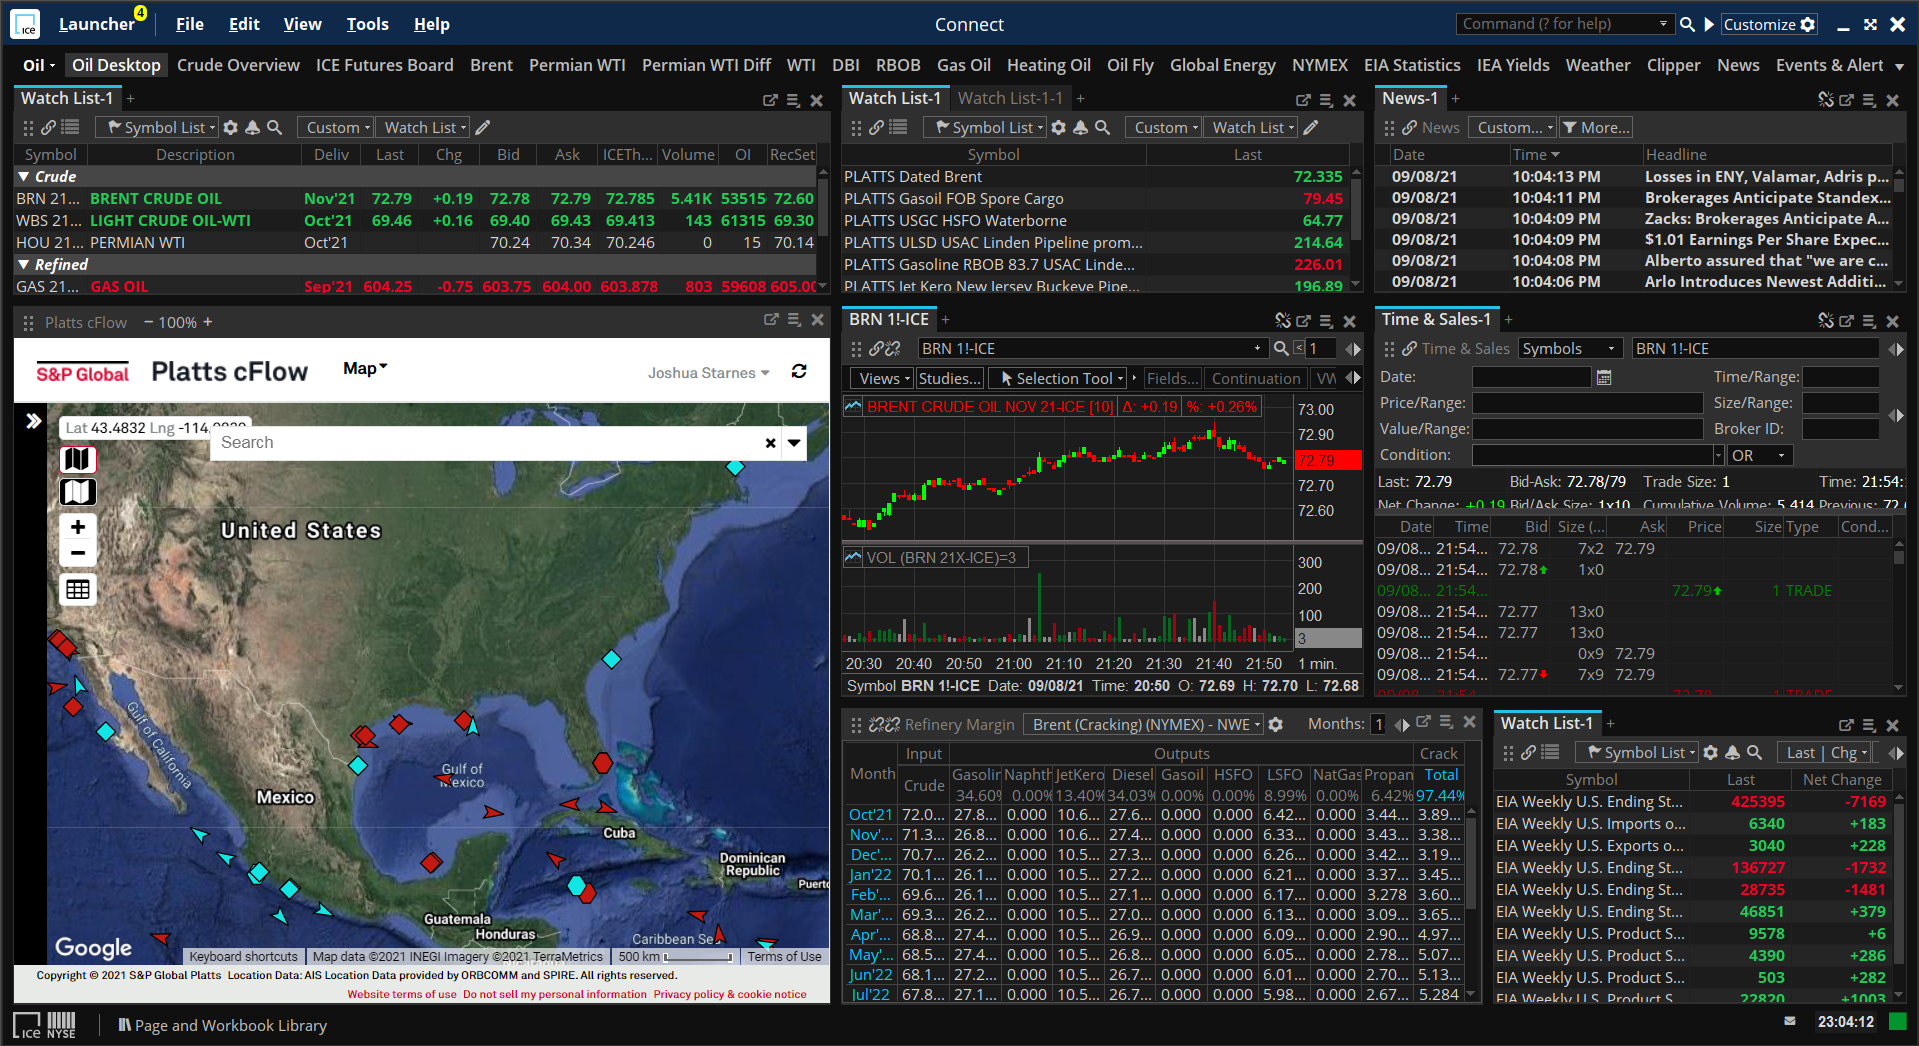Switch to ICE Futures Board tab
Screen dimensions: 1919x1046
384,65
